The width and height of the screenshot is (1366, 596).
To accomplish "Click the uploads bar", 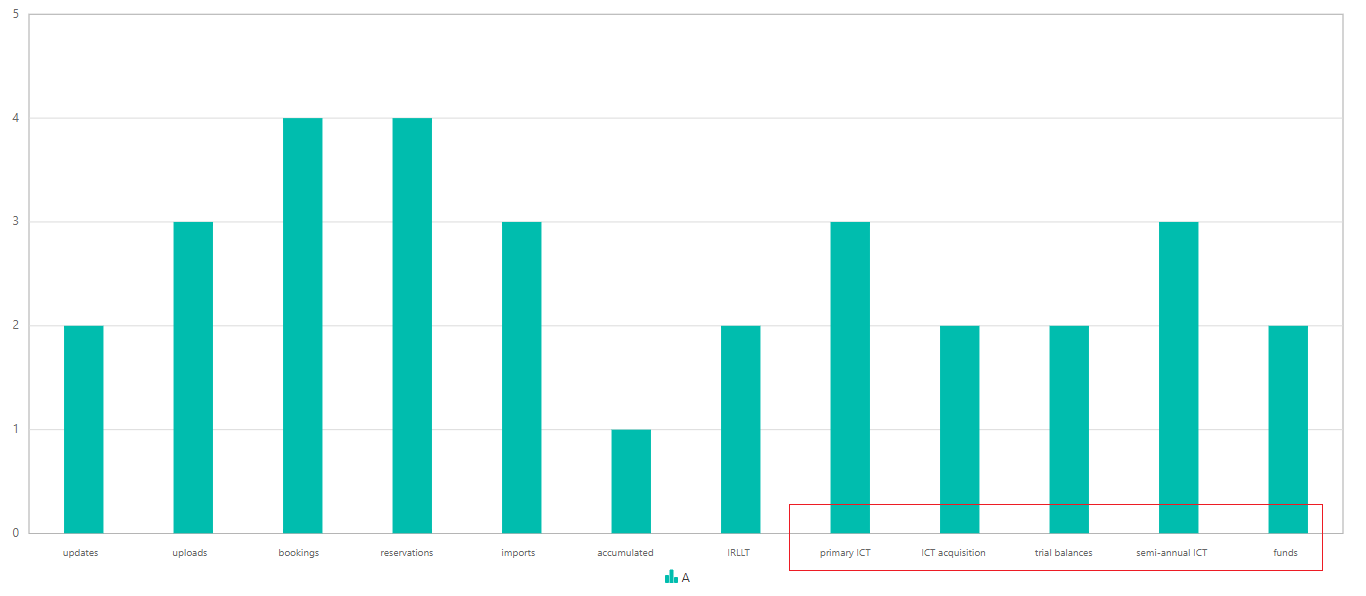I will tap(193, 377).
